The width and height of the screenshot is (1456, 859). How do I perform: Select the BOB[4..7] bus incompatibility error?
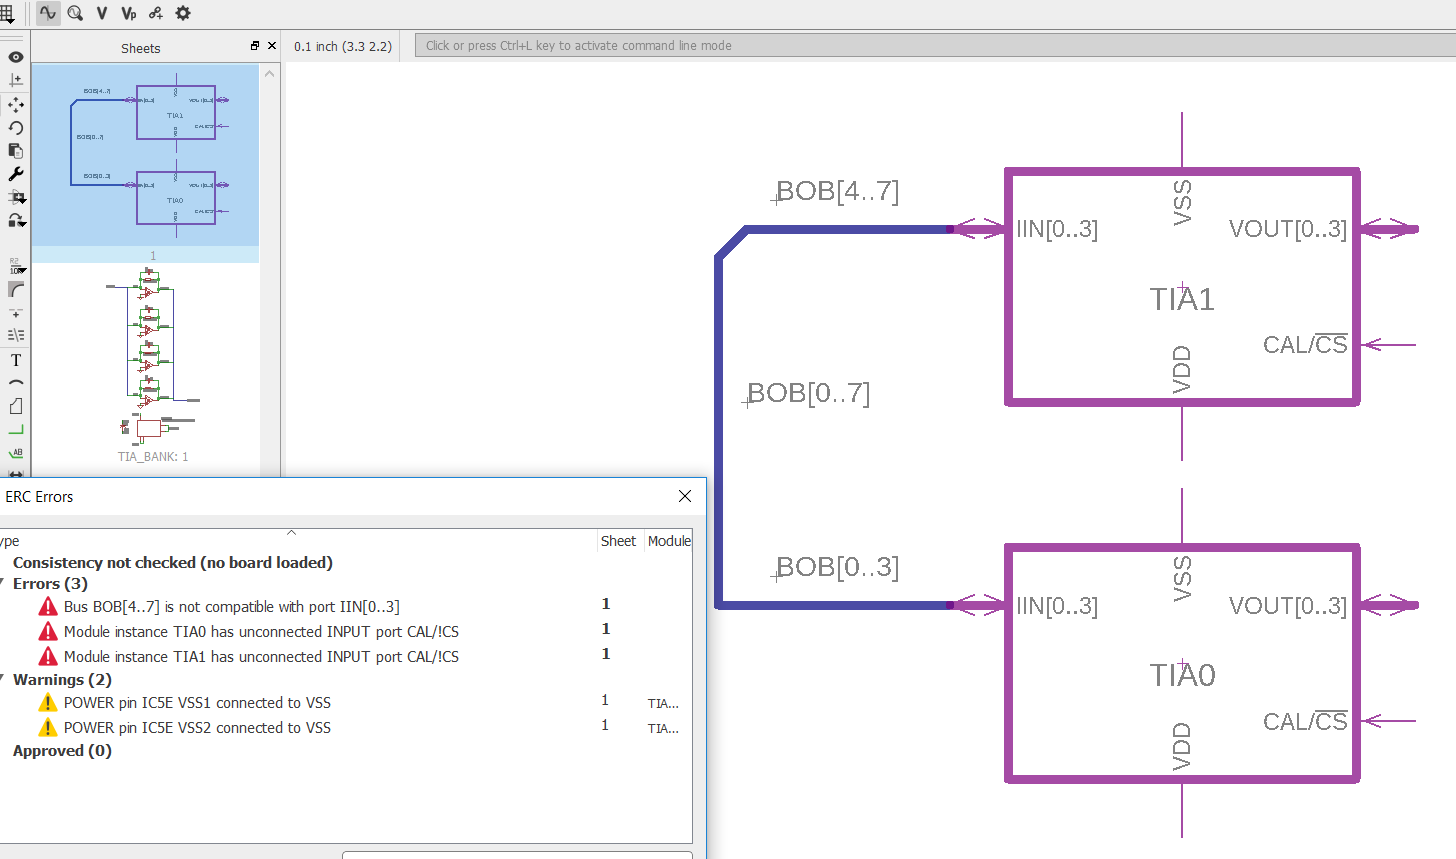tap(232, 606)
